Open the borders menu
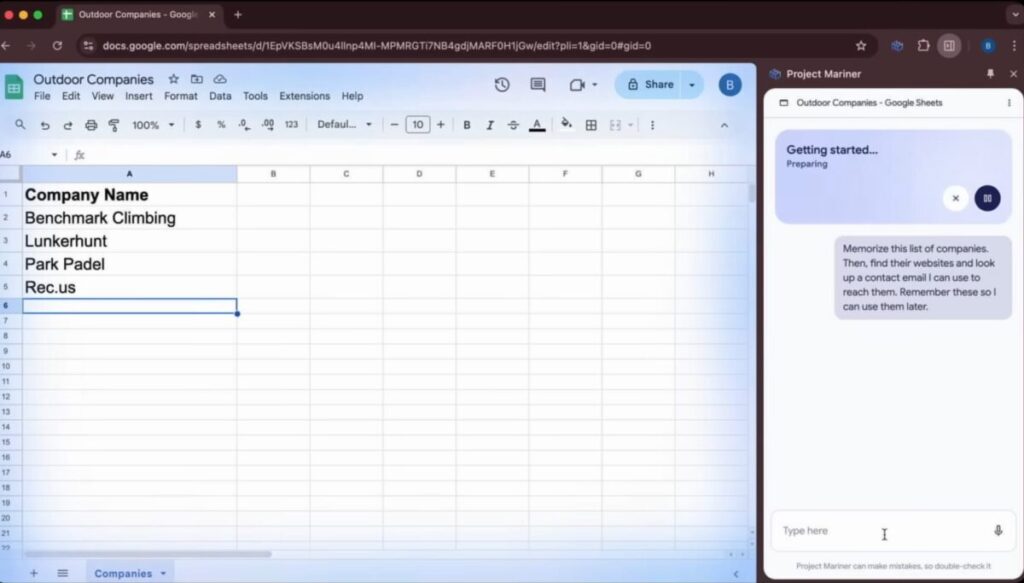1024x583 pixels. coord(591,125)
